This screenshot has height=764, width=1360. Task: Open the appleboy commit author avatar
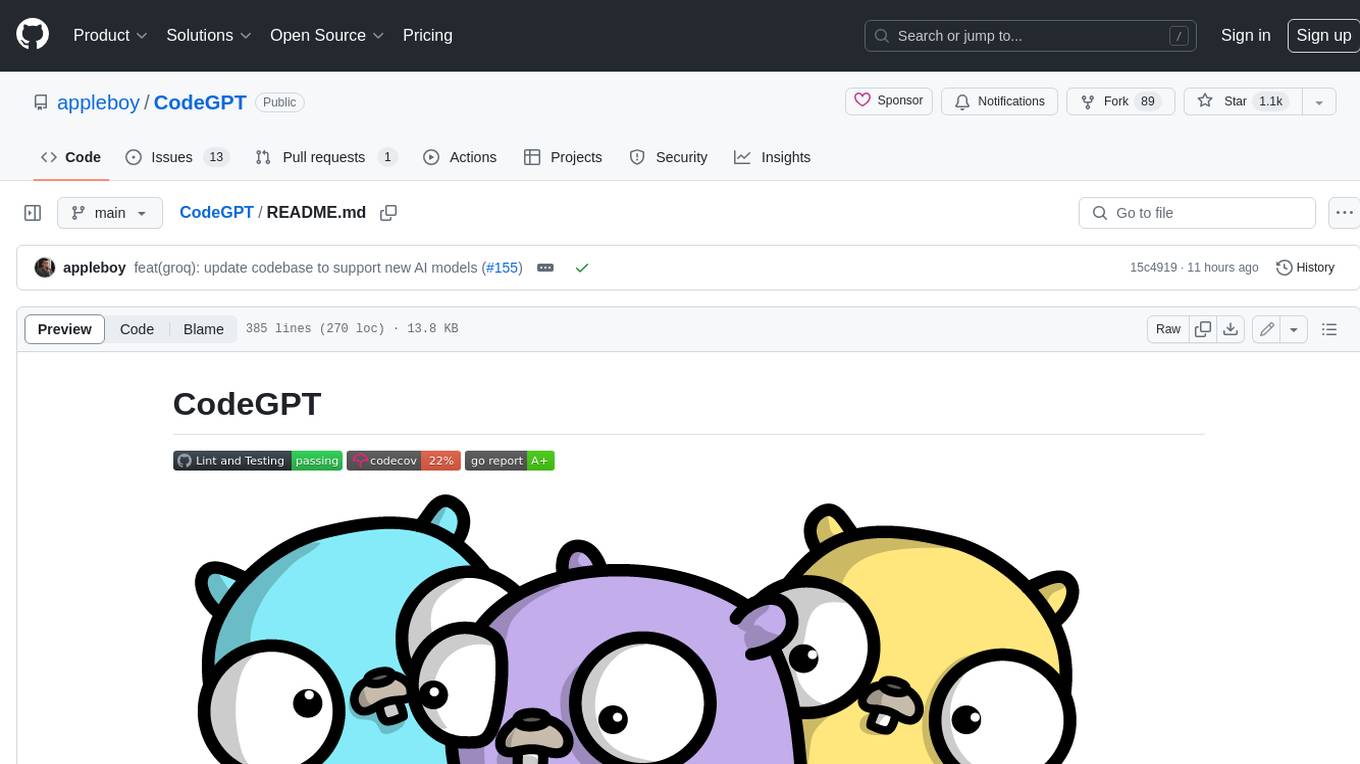(44, 267)
